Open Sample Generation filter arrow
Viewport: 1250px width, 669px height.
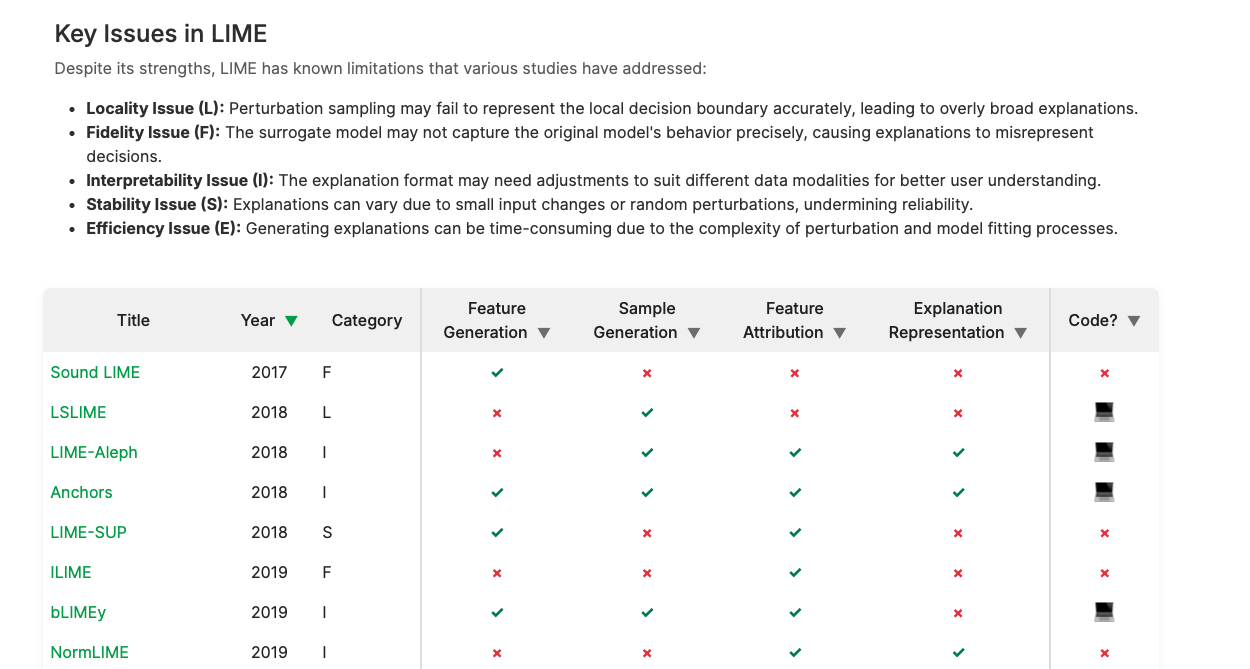[694, 333]
